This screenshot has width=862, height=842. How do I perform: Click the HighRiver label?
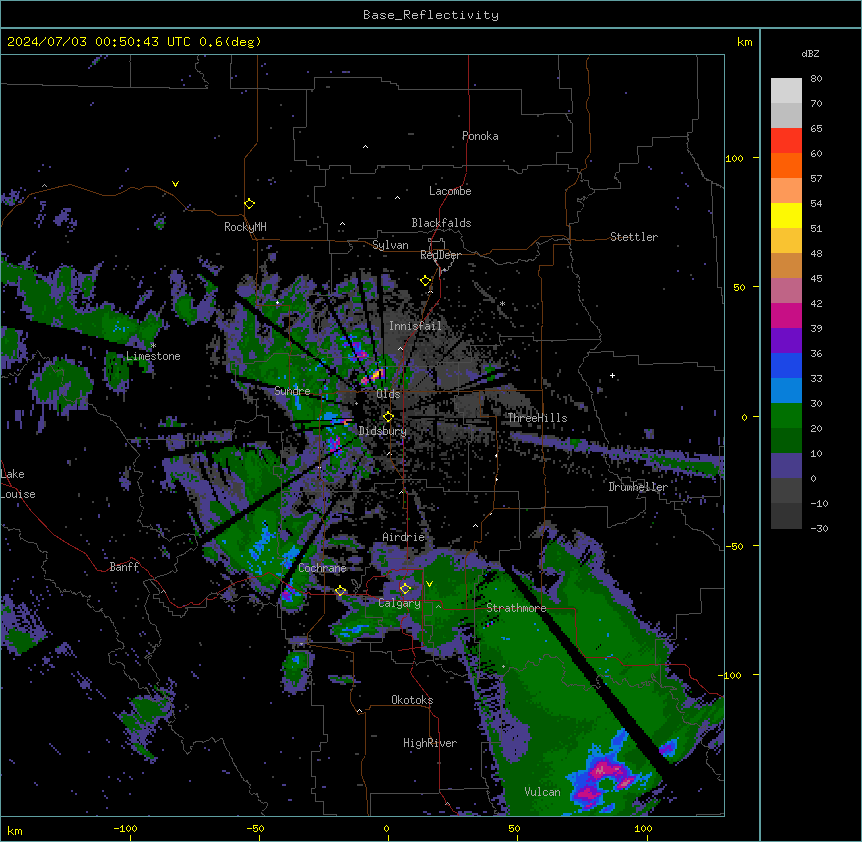[430, 743]
